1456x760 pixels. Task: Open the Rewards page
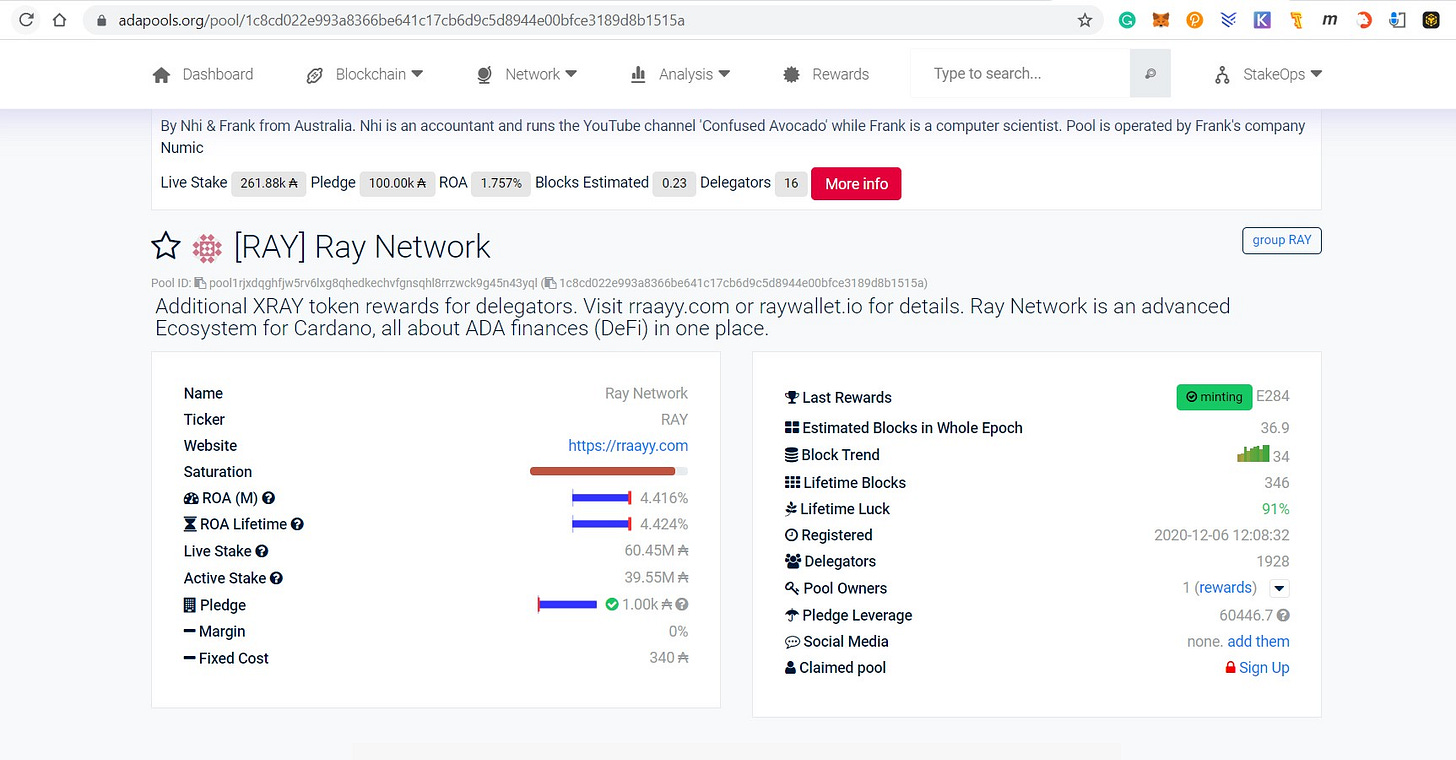click(x=826, y=74)
